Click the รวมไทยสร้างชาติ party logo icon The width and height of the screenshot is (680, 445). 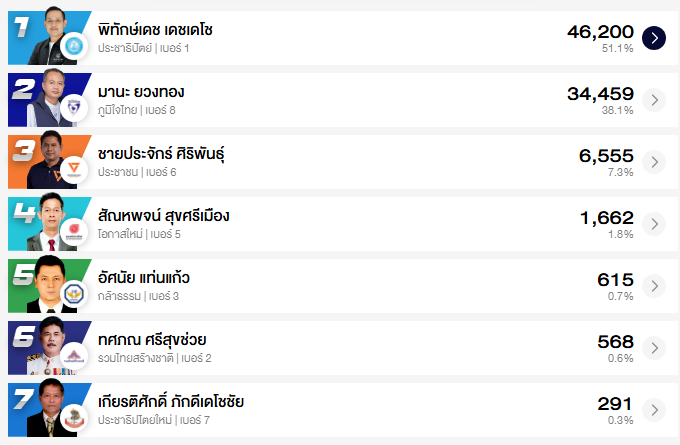point(74,356)
